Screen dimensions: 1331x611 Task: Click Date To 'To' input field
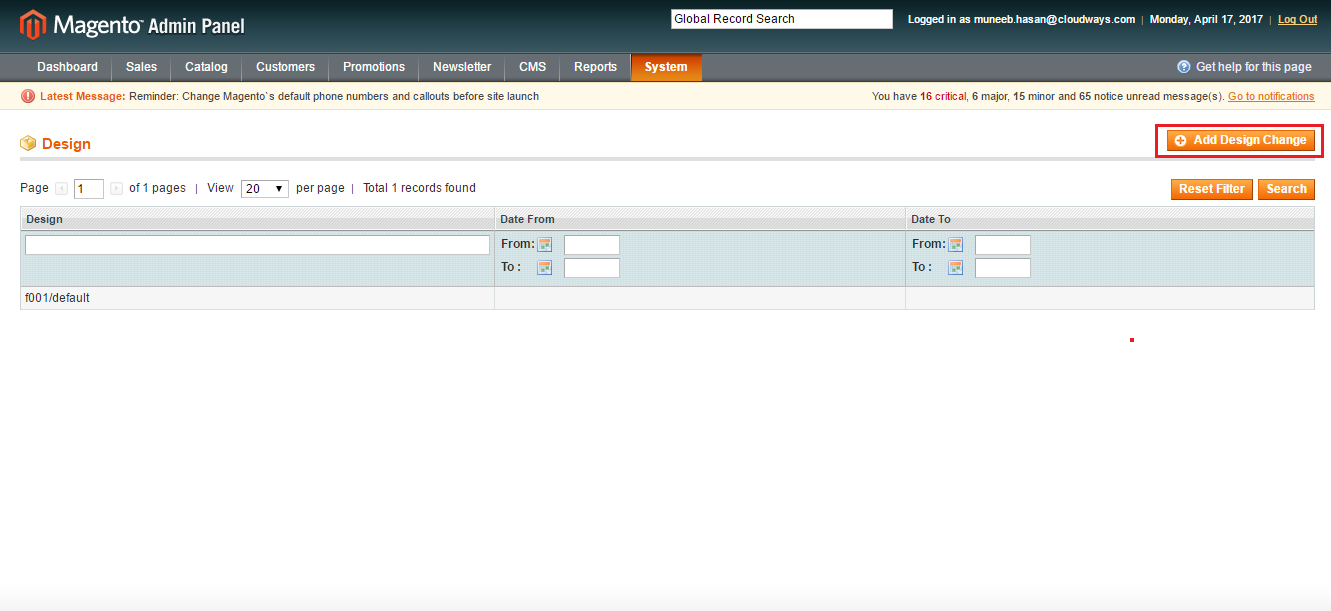pyautogui.click(x=1003, y=268)
